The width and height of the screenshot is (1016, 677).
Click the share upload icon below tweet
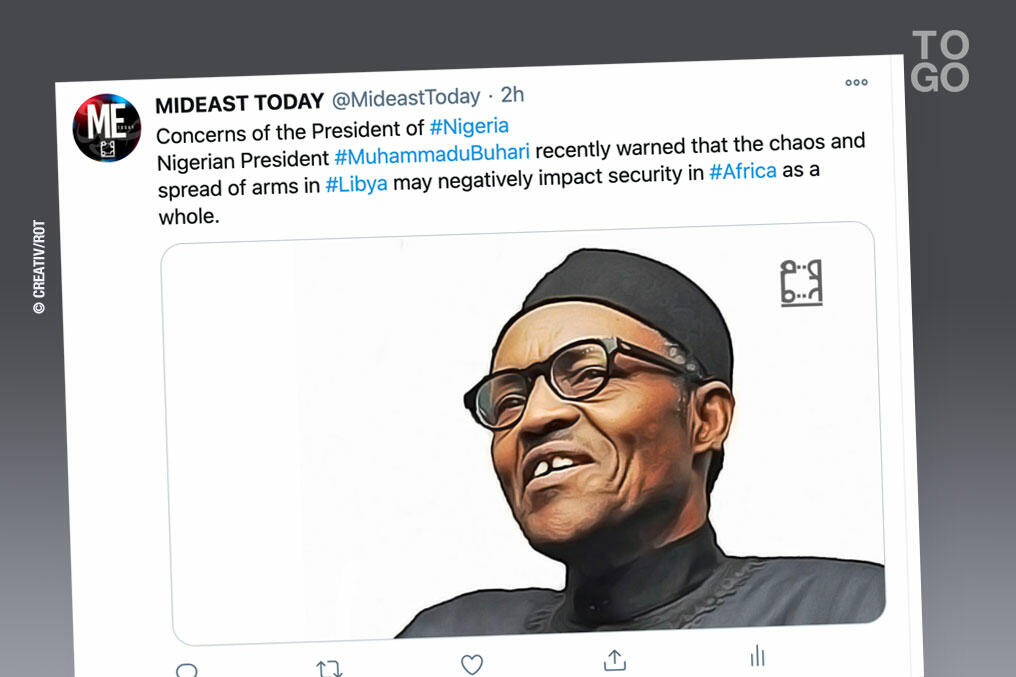pos(615,660)
